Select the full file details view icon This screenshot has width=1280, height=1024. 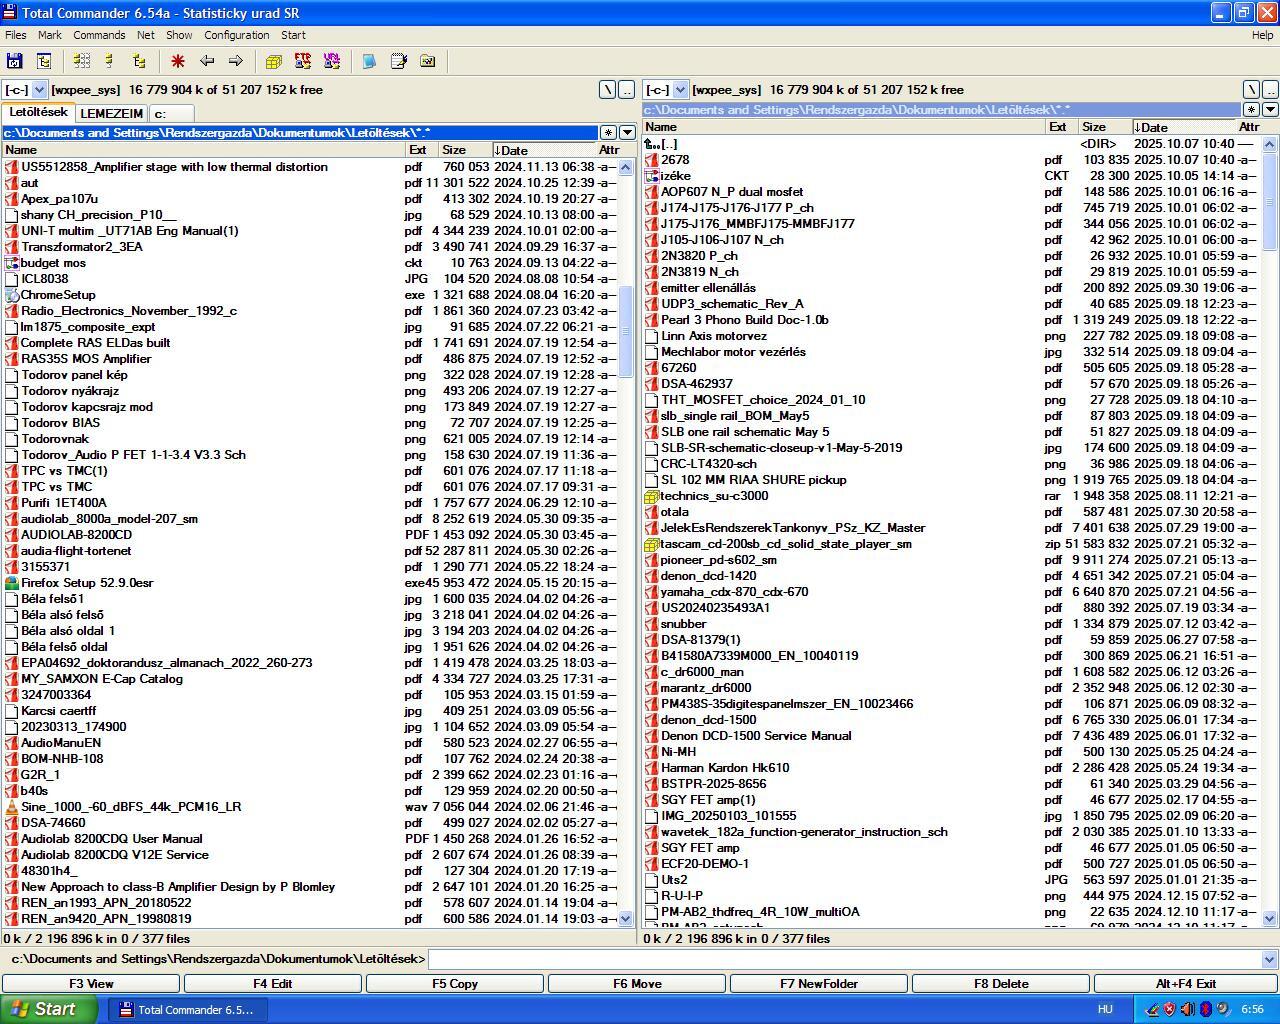point(110,61)
